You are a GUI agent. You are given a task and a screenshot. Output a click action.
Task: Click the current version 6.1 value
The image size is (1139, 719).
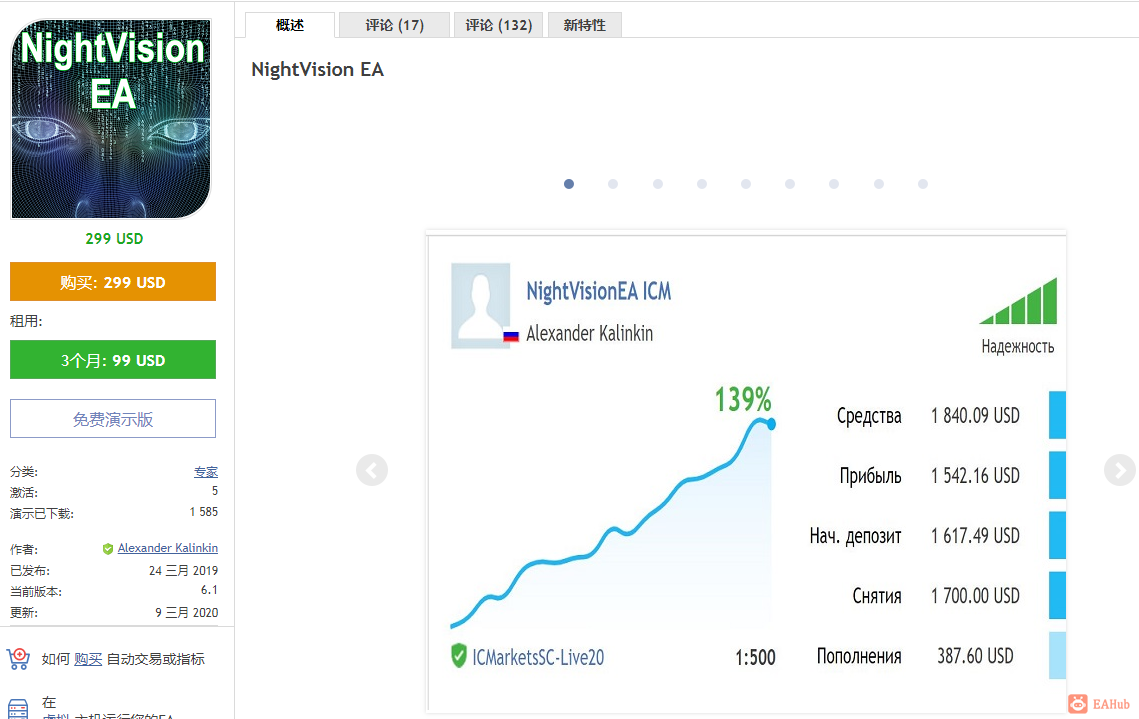[x=209, y=590]
